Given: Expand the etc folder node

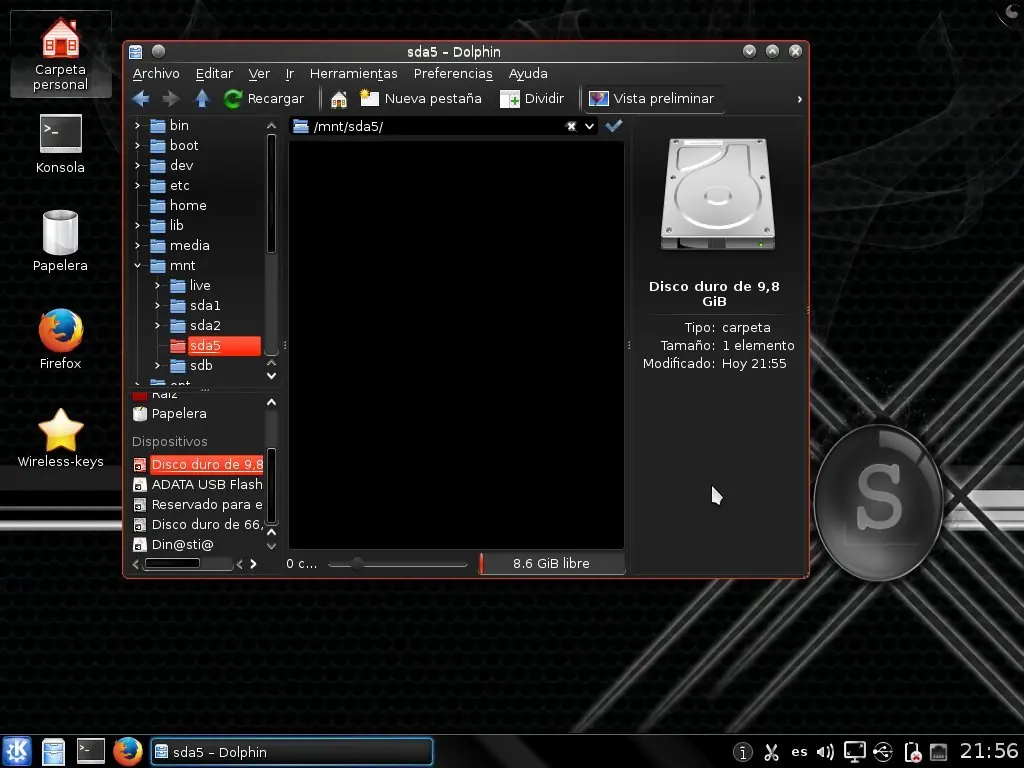Looking at the screenshot, I should coord(137,185).
